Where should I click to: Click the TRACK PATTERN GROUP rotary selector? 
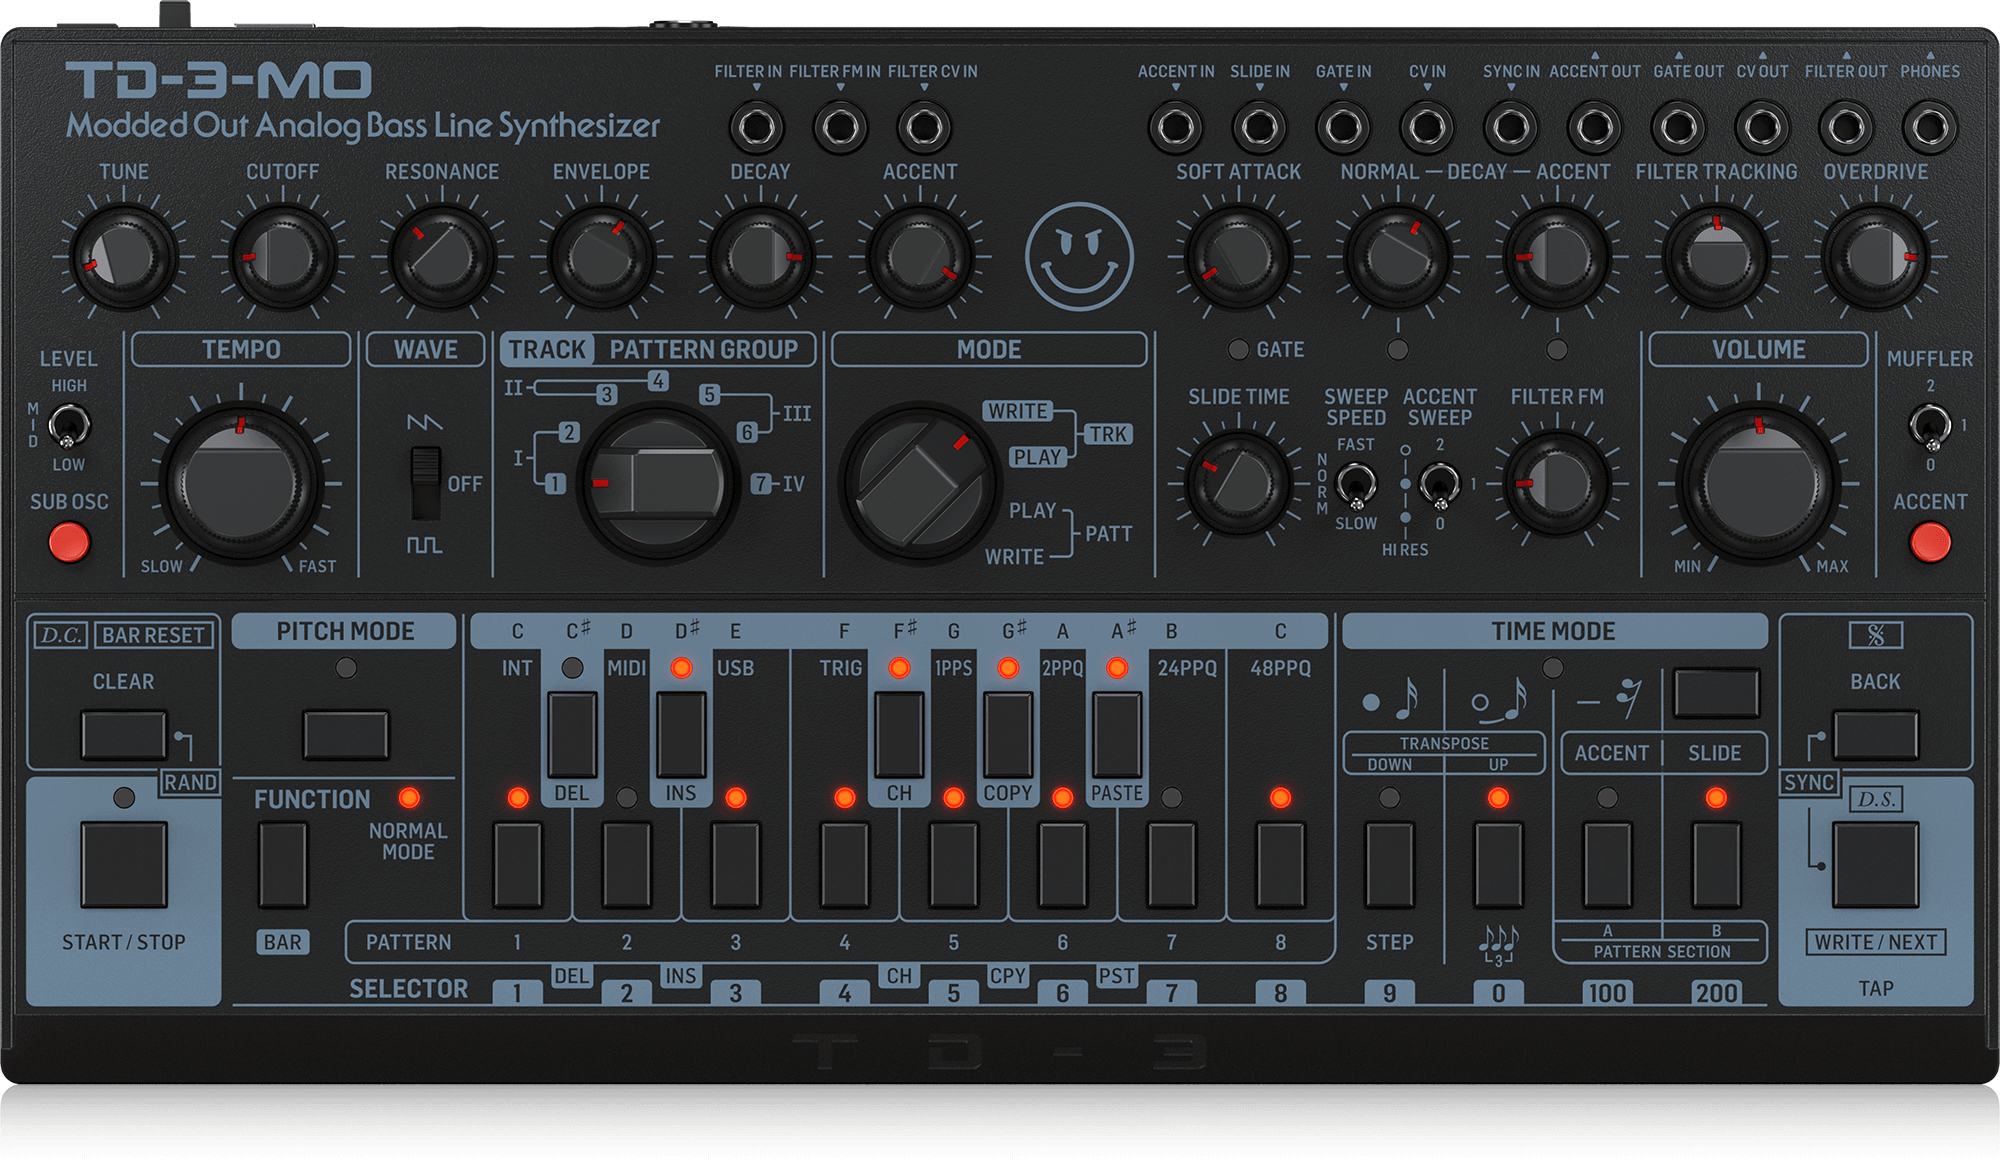pyautogui.click(x=657, y=483)
